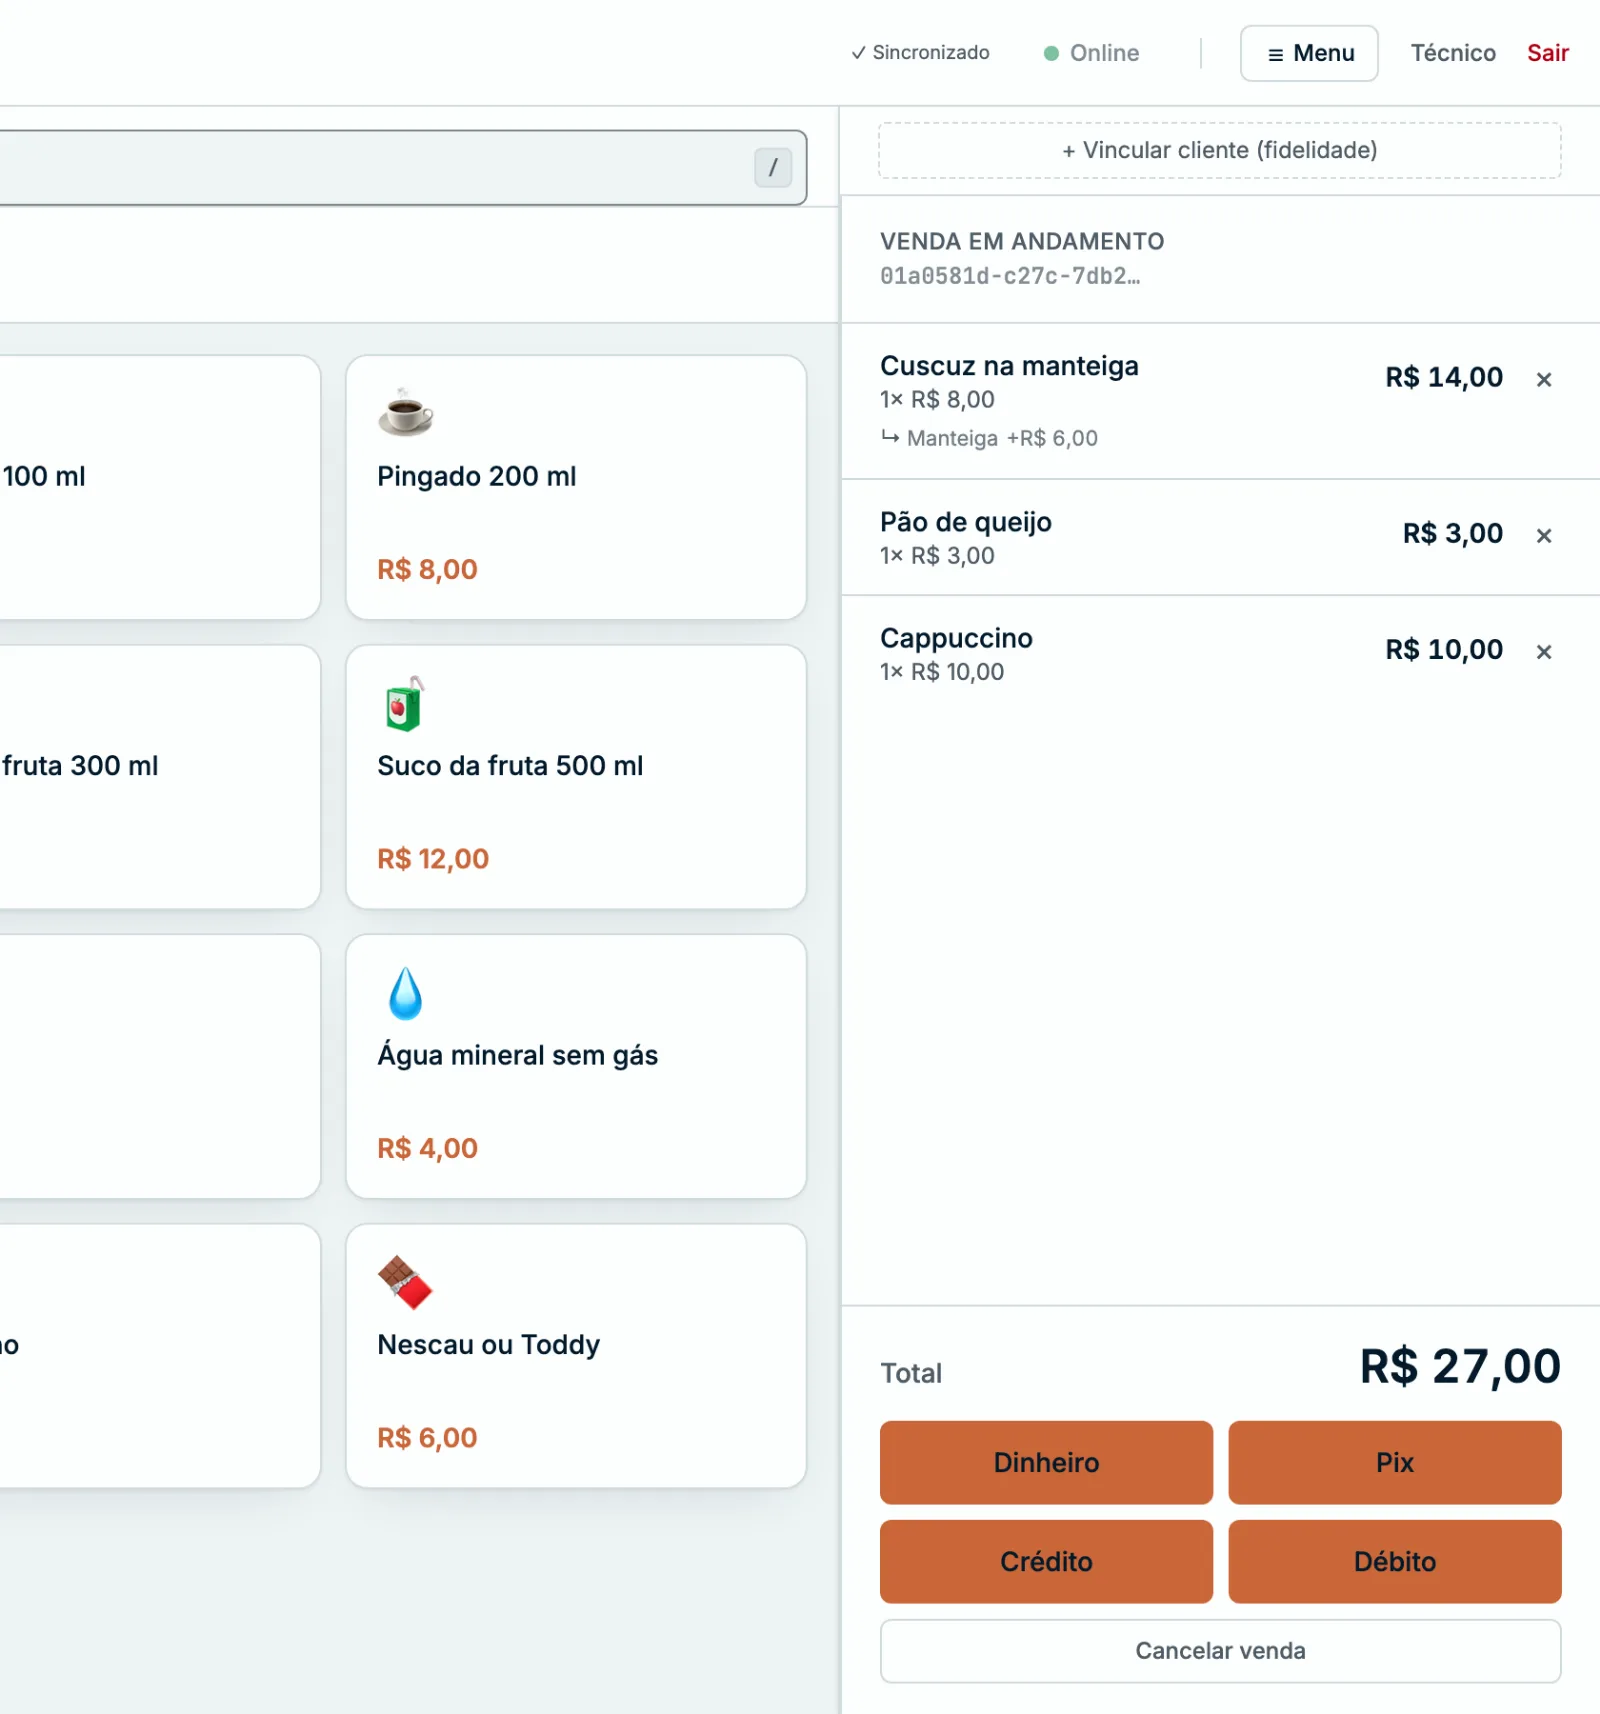Click the VENDA EM ANDAMENTO heading
The width and height of the screenshot is (1600, 1714).
point(1022,241)
